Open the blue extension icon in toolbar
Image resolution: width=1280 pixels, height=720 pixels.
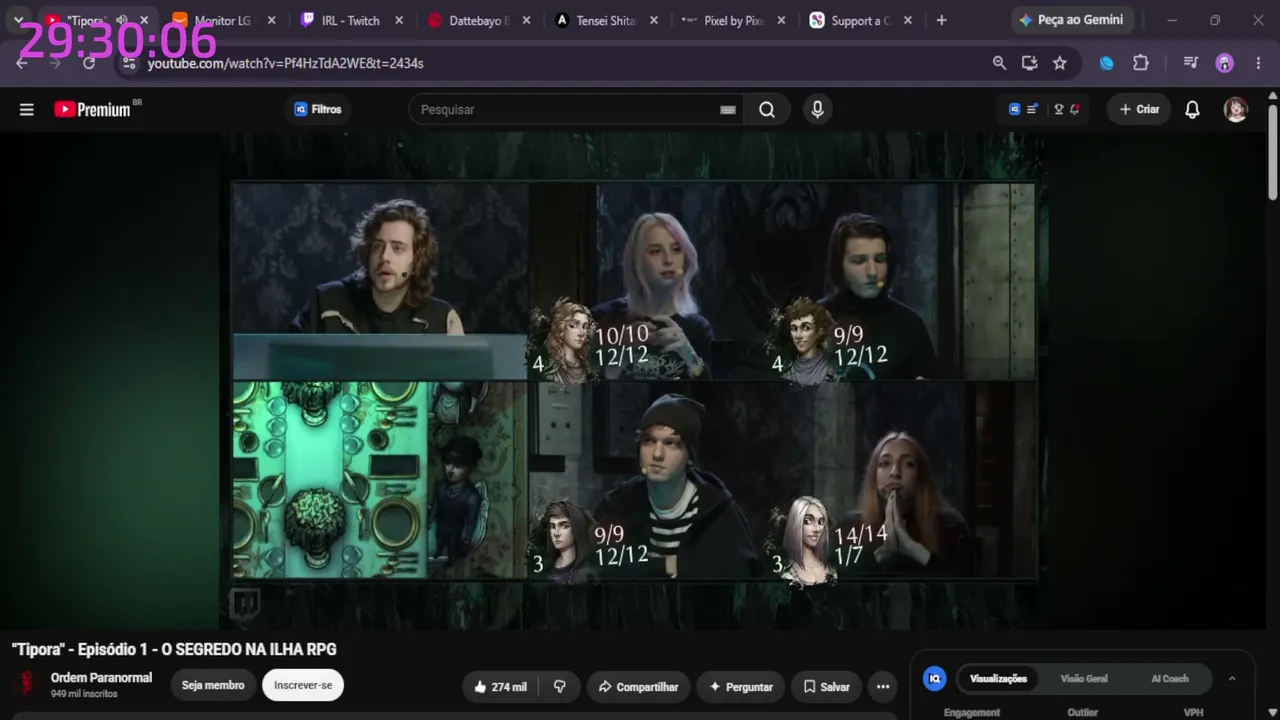point(1107,63)
